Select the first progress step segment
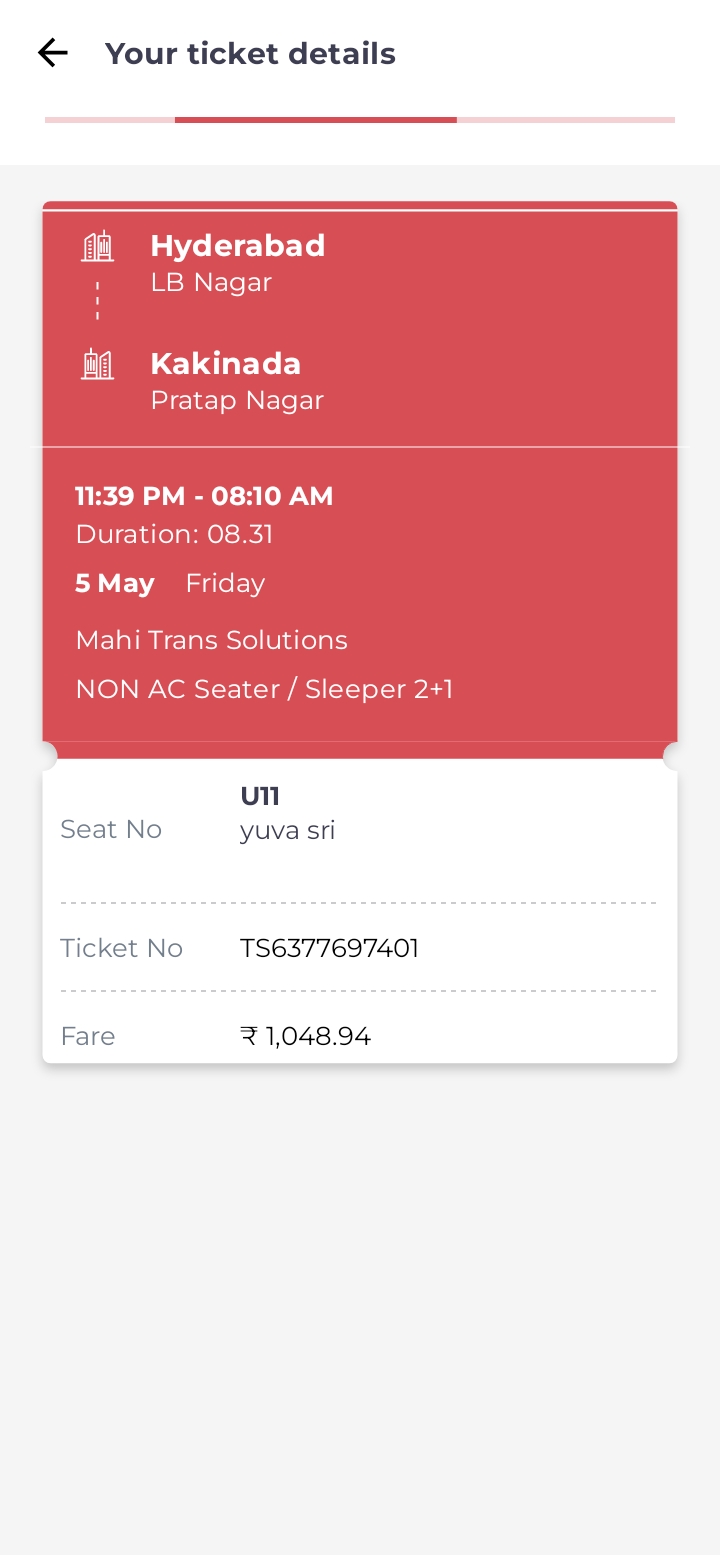720x1555 pixels. coord(110,120)
